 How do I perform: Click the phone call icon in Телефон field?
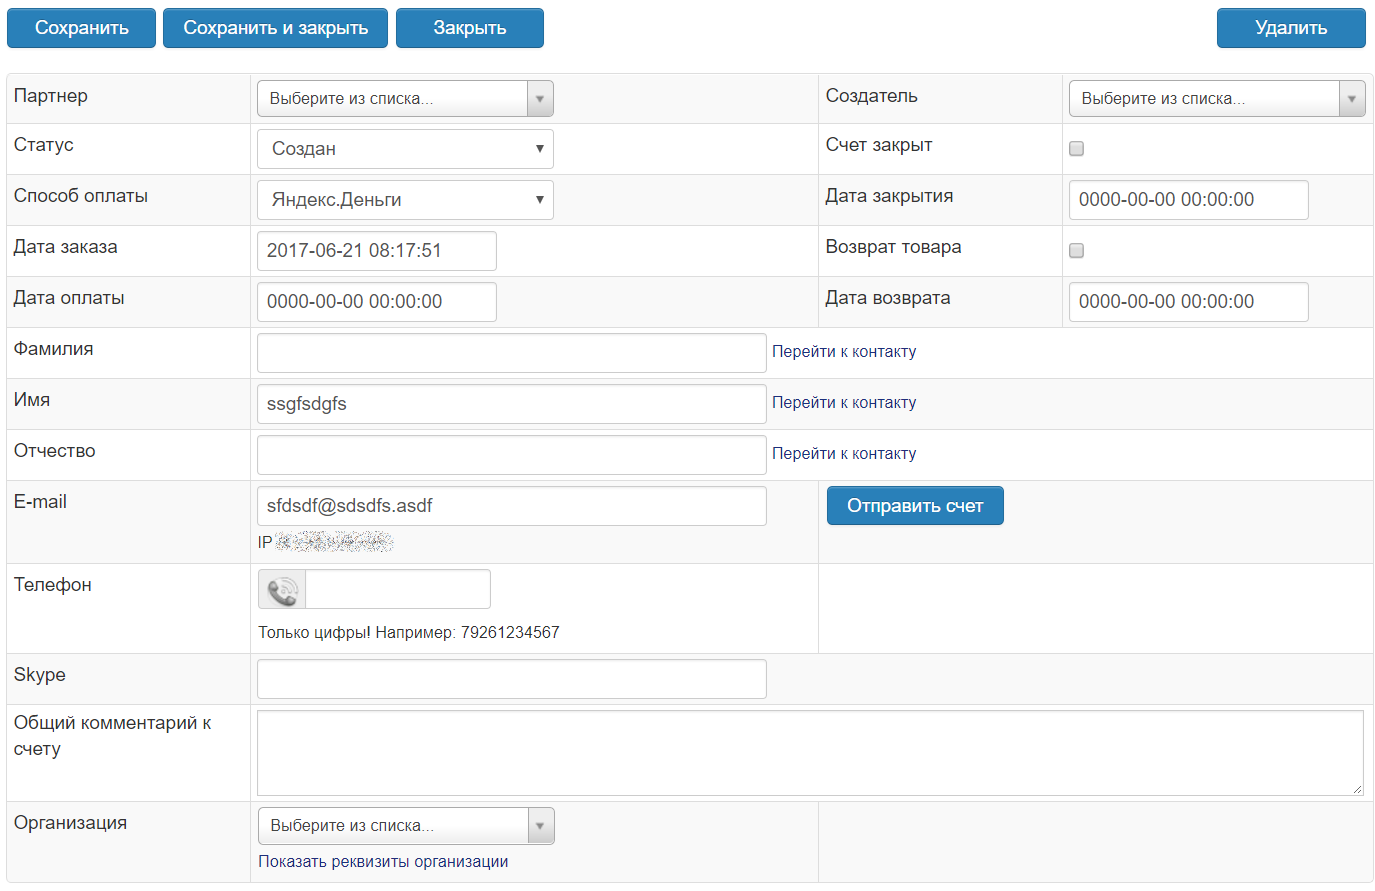282,590
